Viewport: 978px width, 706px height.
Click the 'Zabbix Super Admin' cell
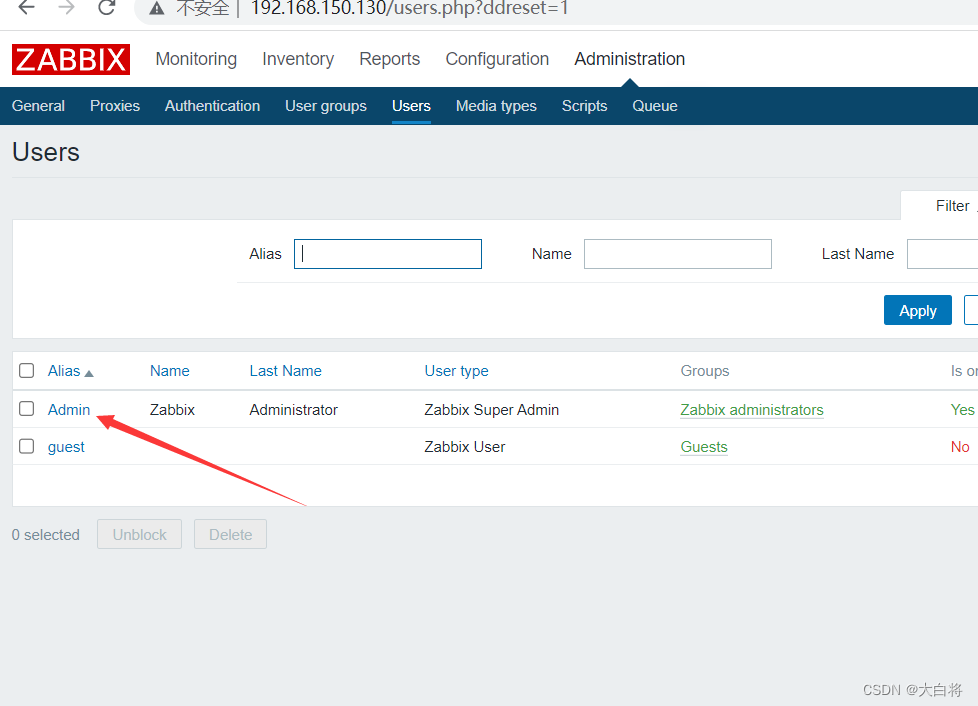(x=491, y=410)
